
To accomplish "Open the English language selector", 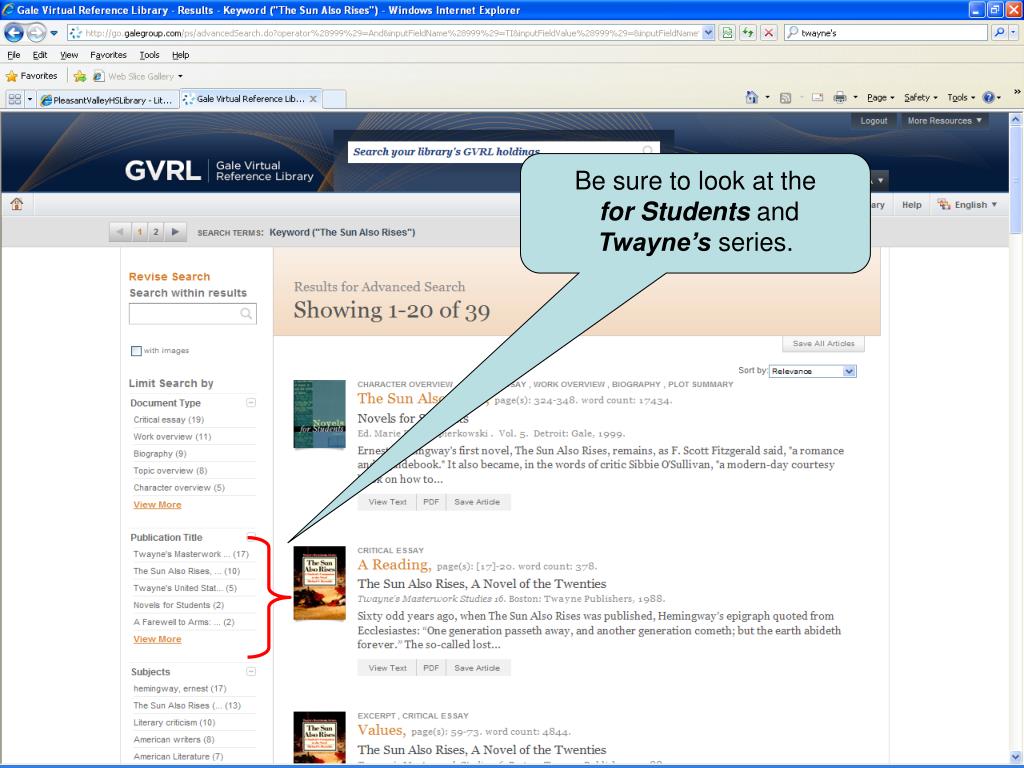I will click(x=968, y=204).
